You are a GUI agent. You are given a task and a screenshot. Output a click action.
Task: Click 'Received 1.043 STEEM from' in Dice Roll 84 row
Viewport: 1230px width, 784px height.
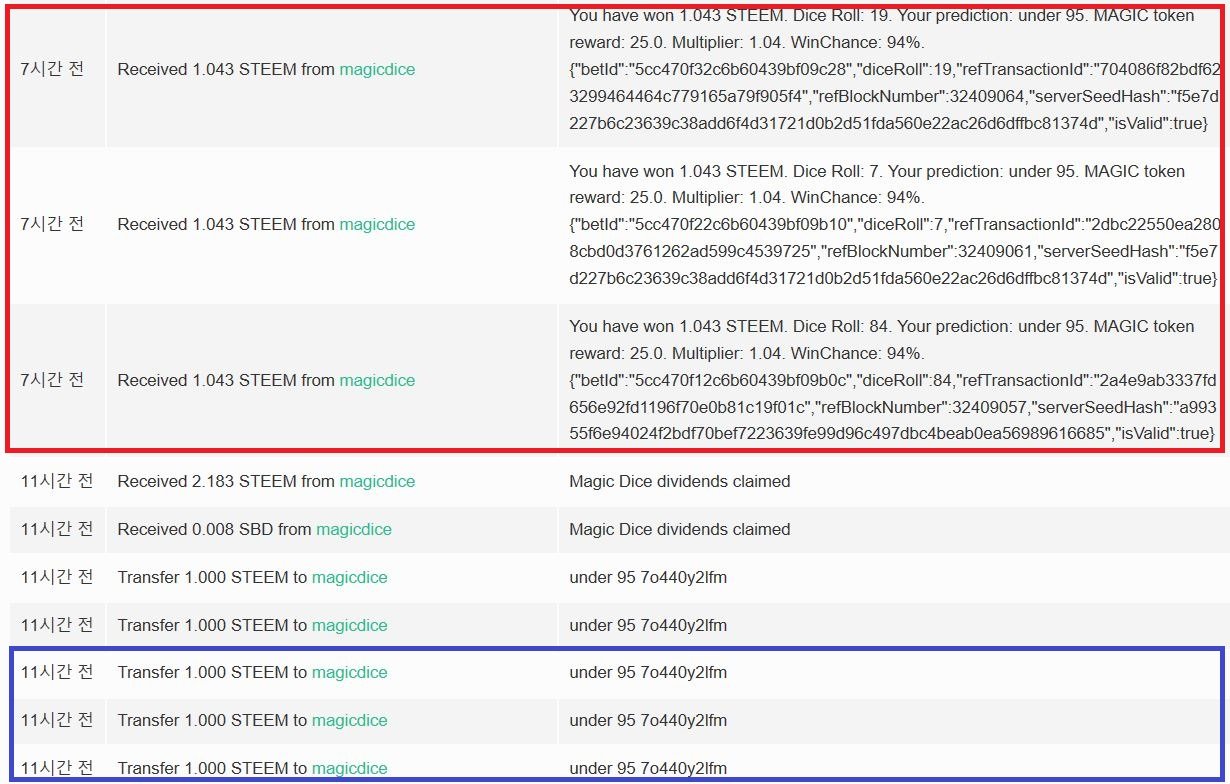(x=226, y=380)
